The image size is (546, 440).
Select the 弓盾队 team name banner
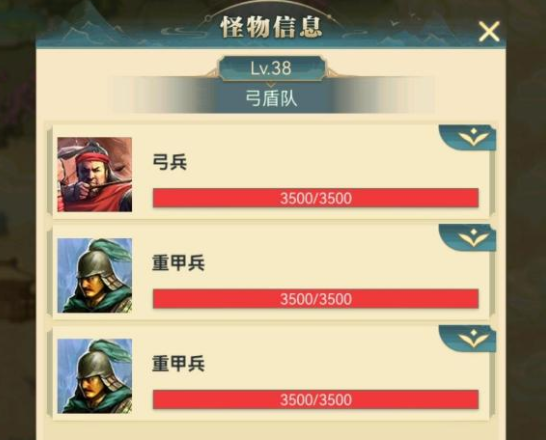pos(272,98)
